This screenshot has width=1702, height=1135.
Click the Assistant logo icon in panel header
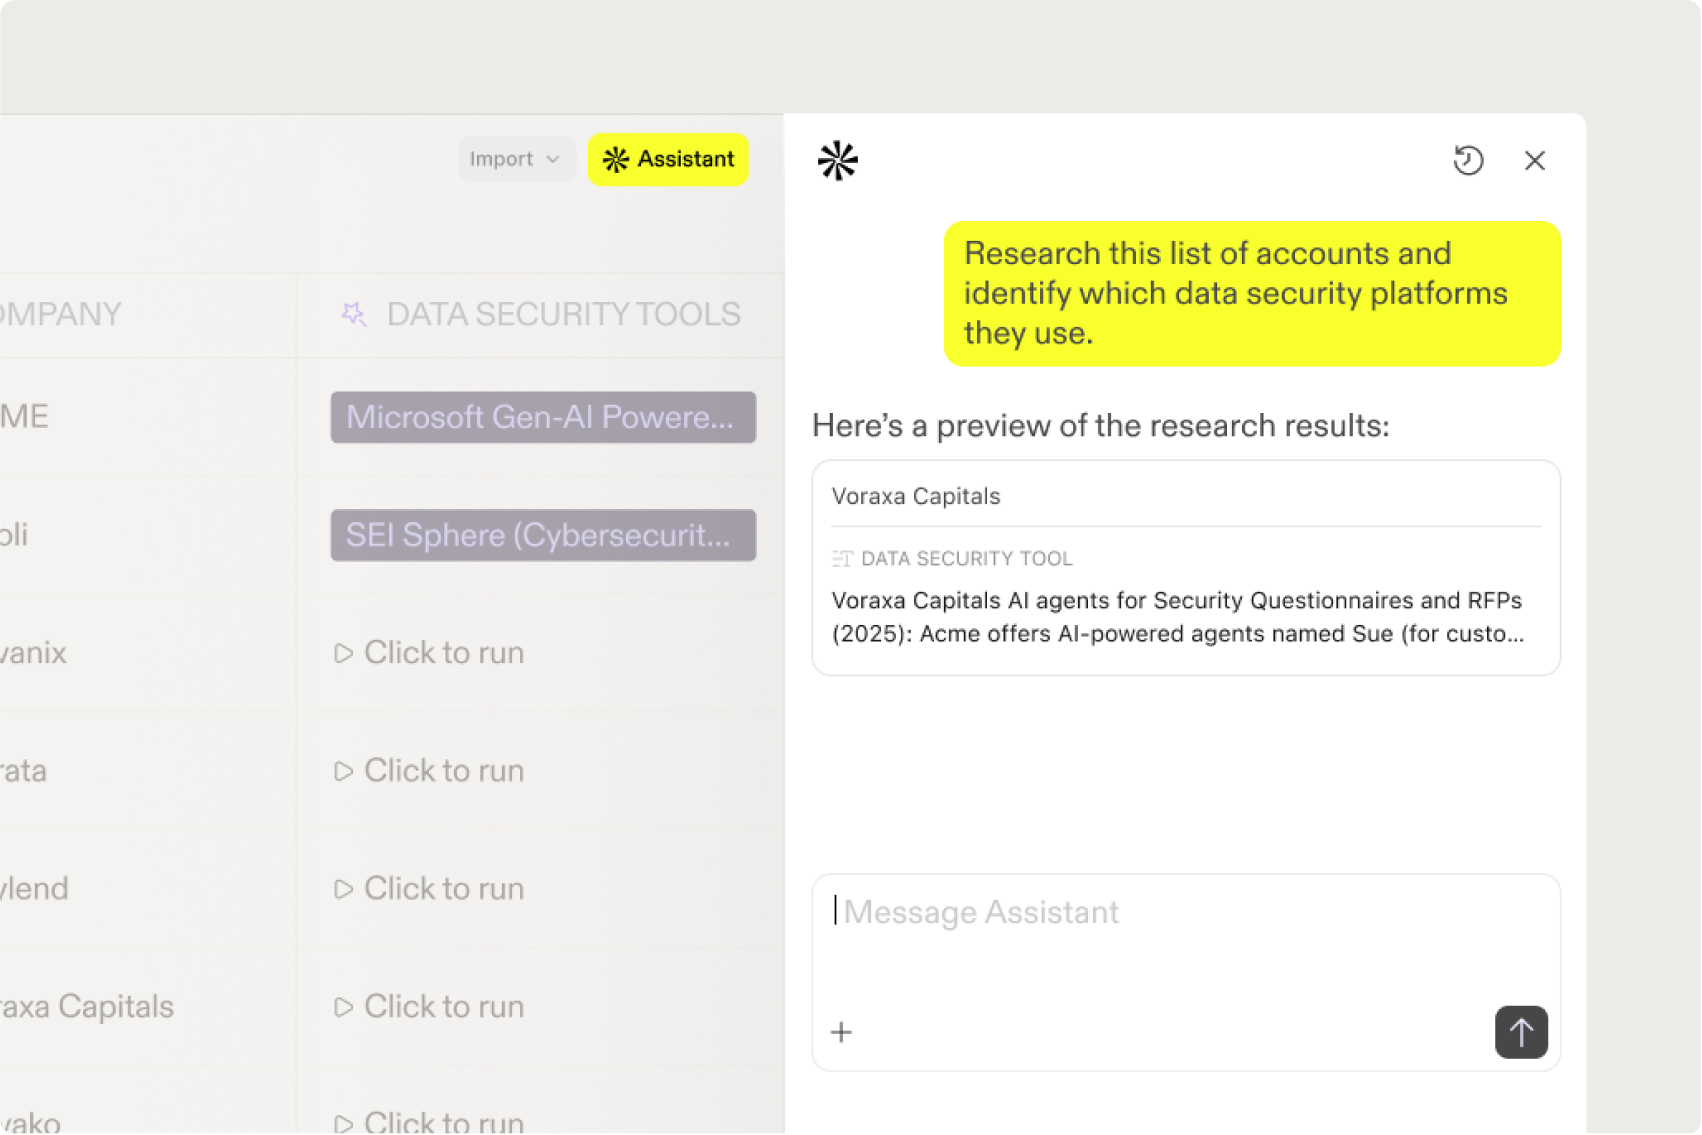click(837, 160)
